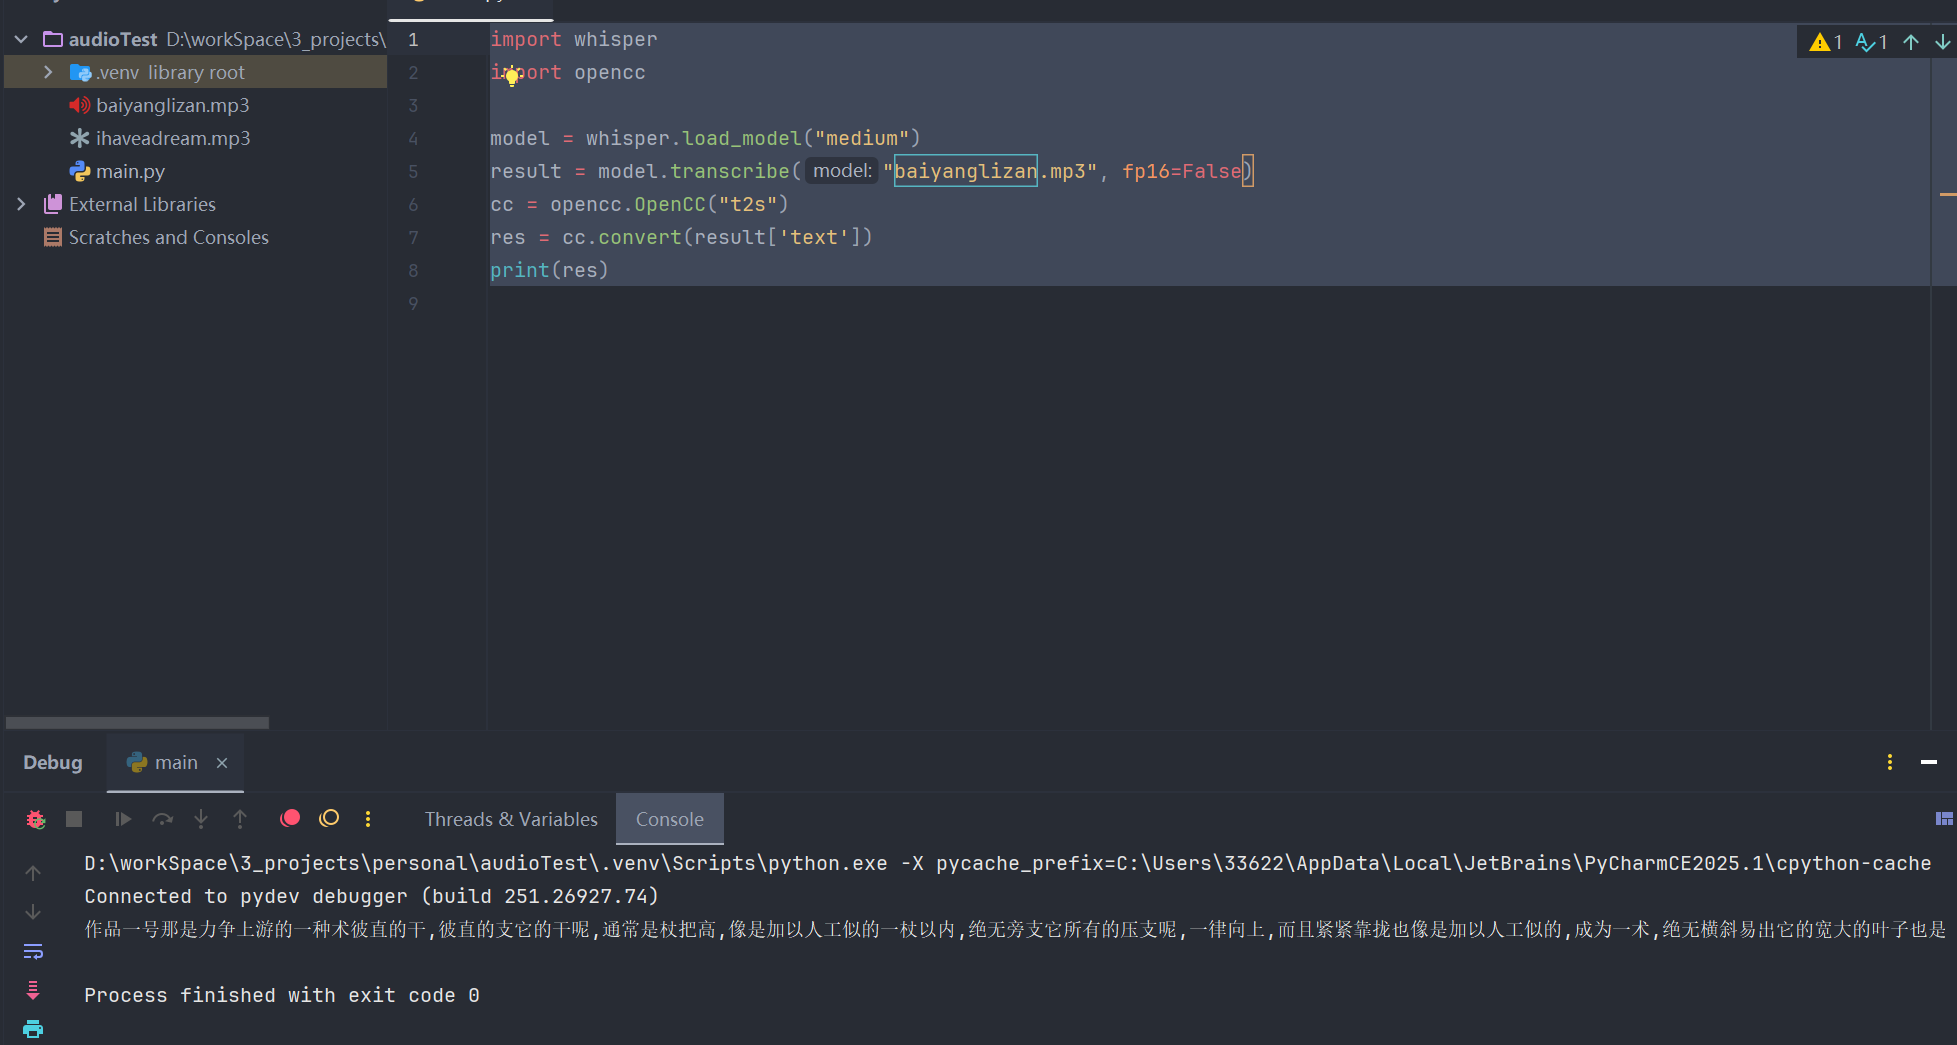Collapse the audioTest project root
Screen dimensions: 1957x1045
click(21, 39)
